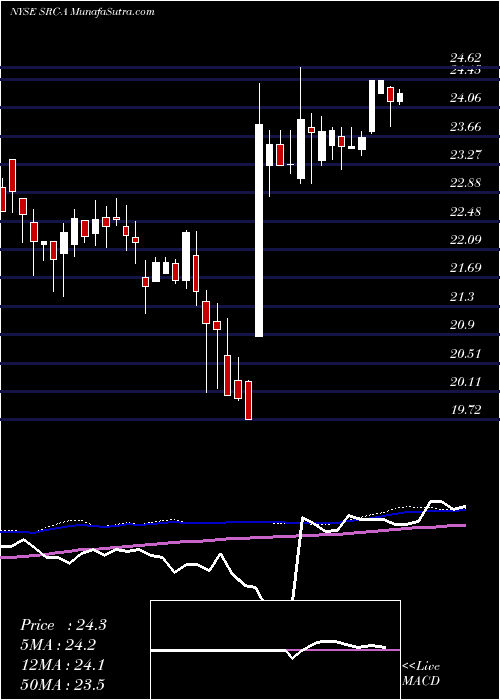
Task: Click the 20.51 price axis label
Action: pos(466,354)
